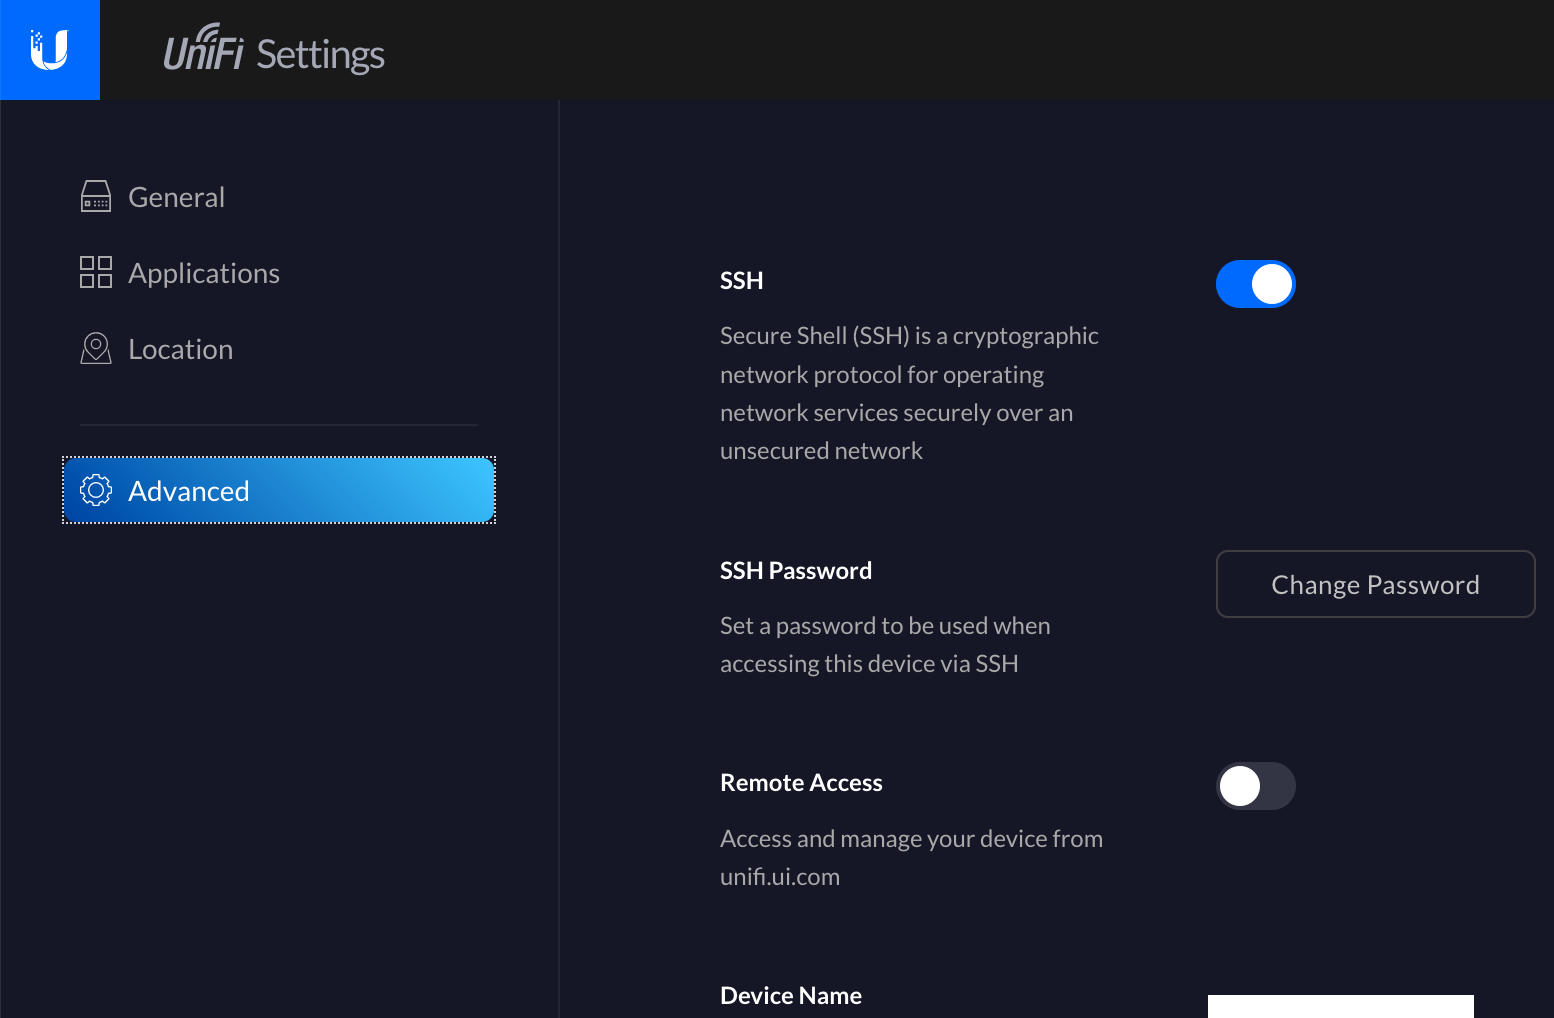This screenshot has height=1018, width=1554.
Task: Click the Remote Access heading
Action: point(801,783)
